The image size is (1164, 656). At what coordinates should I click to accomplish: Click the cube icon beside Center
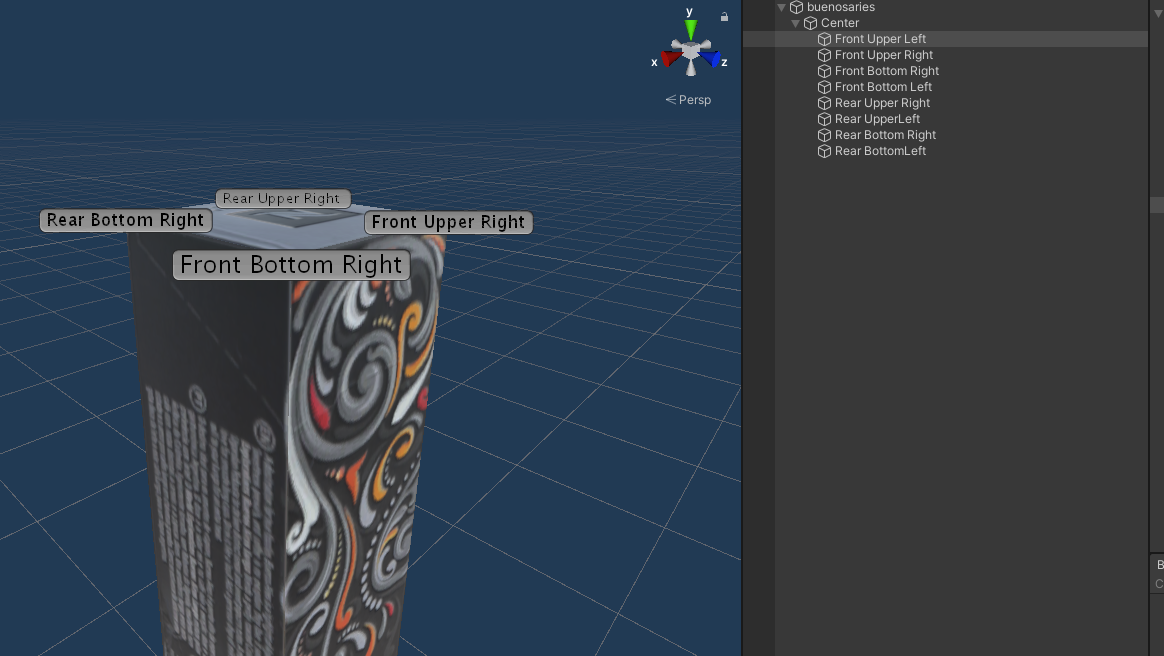(x=811, y=23)
